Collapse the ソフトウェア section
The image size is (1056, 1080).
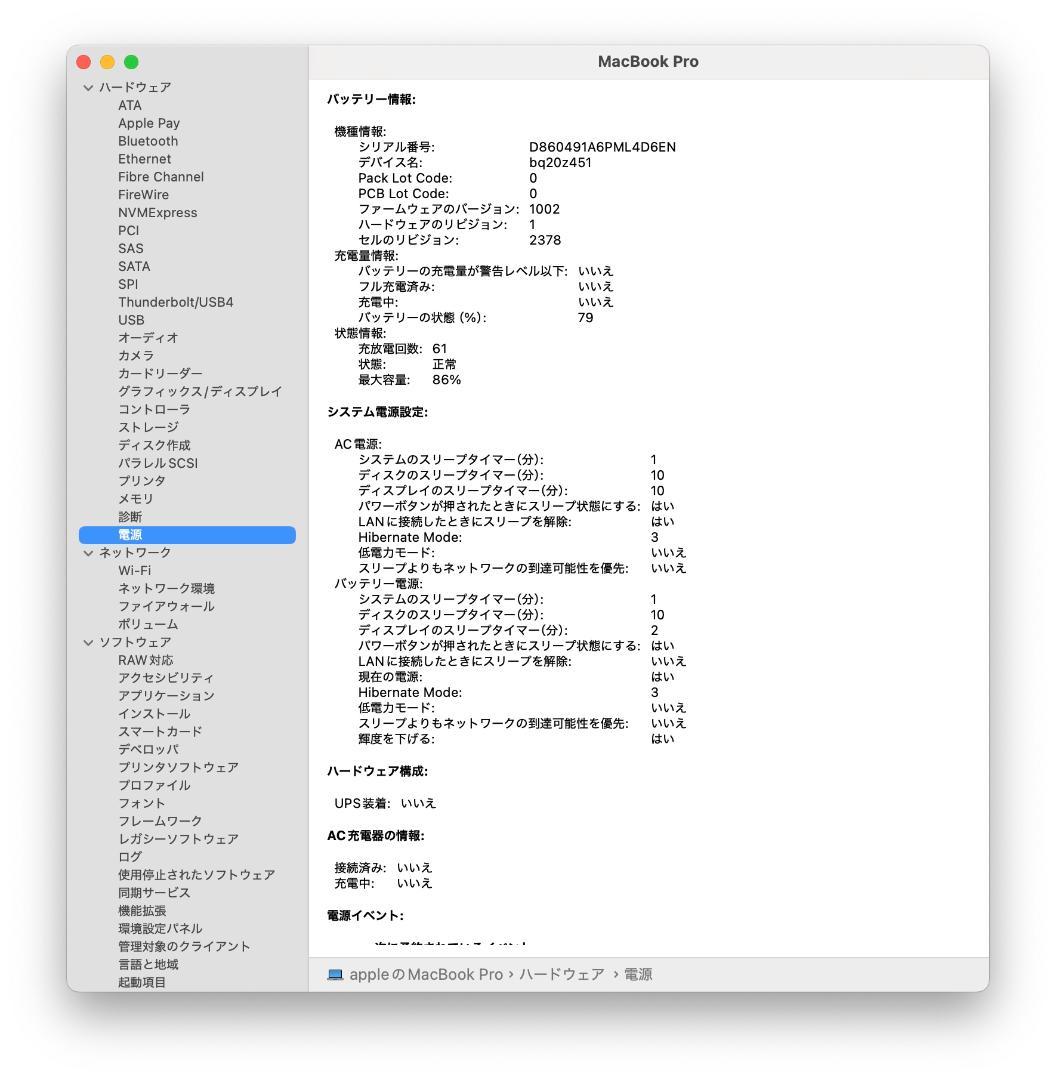[x=88, y=642]
